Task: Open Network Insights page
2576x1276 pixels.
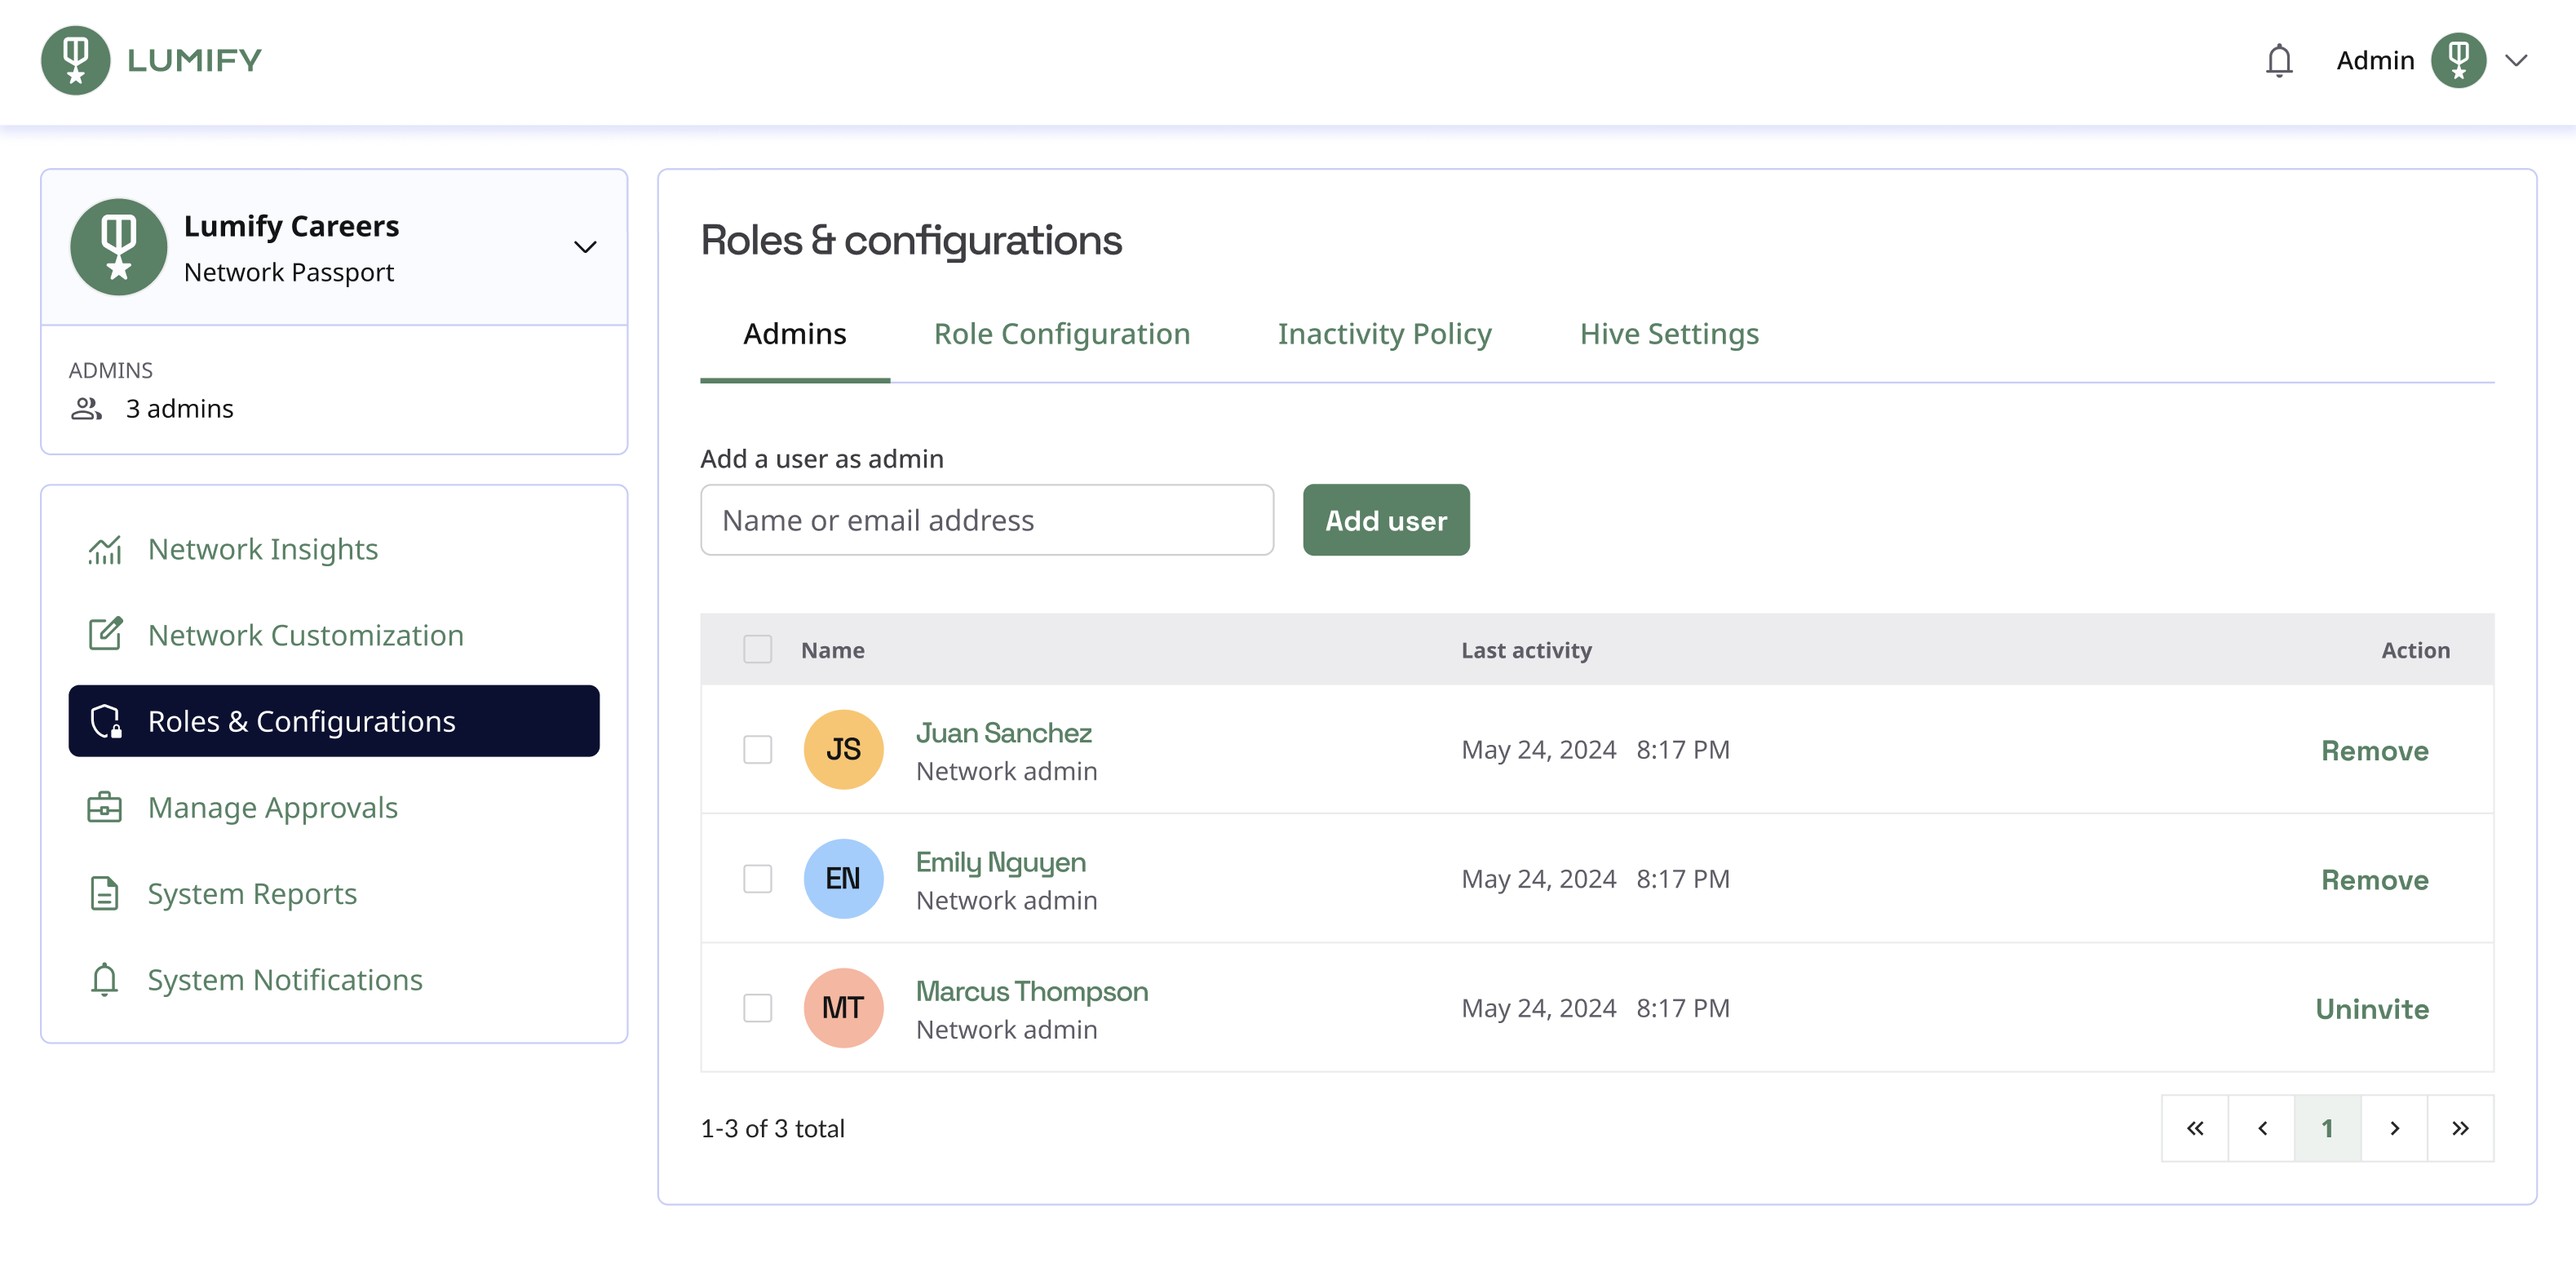Action: click(x=334, y=549)
